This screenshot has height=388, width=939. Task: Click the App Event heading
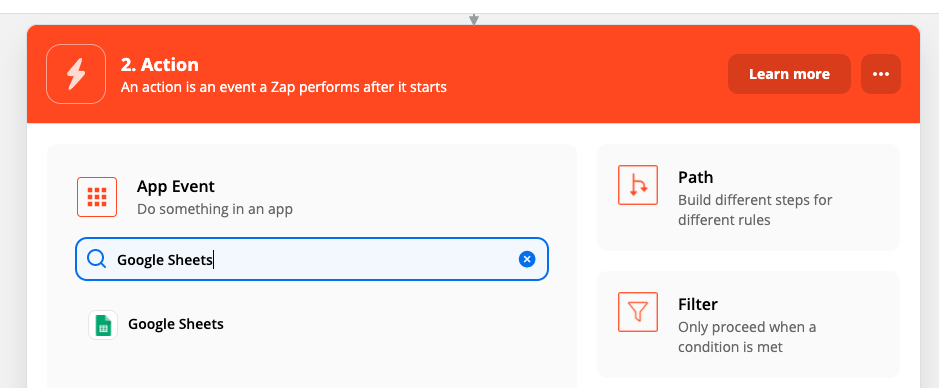[x=175, y=186]
